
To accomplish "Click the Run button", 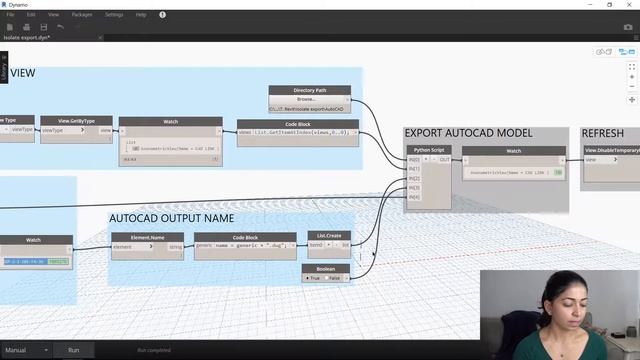I will tap(74, 350).
